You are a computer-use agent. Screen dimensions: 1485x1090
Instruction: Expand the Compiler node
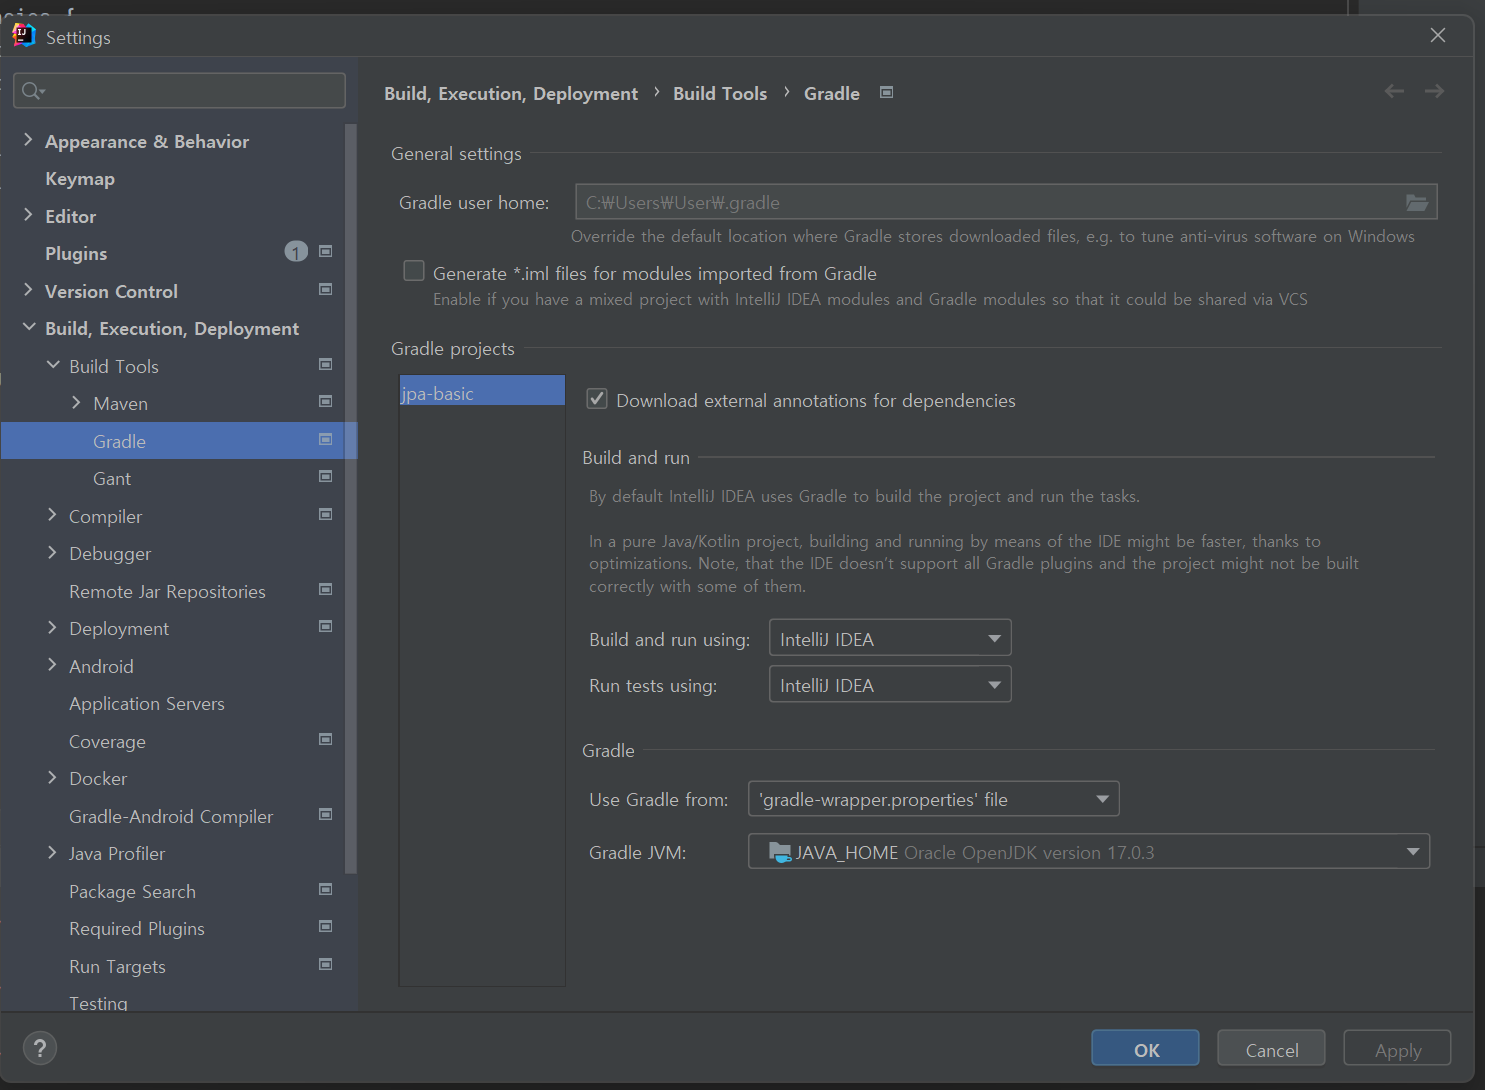pos(52,515)
